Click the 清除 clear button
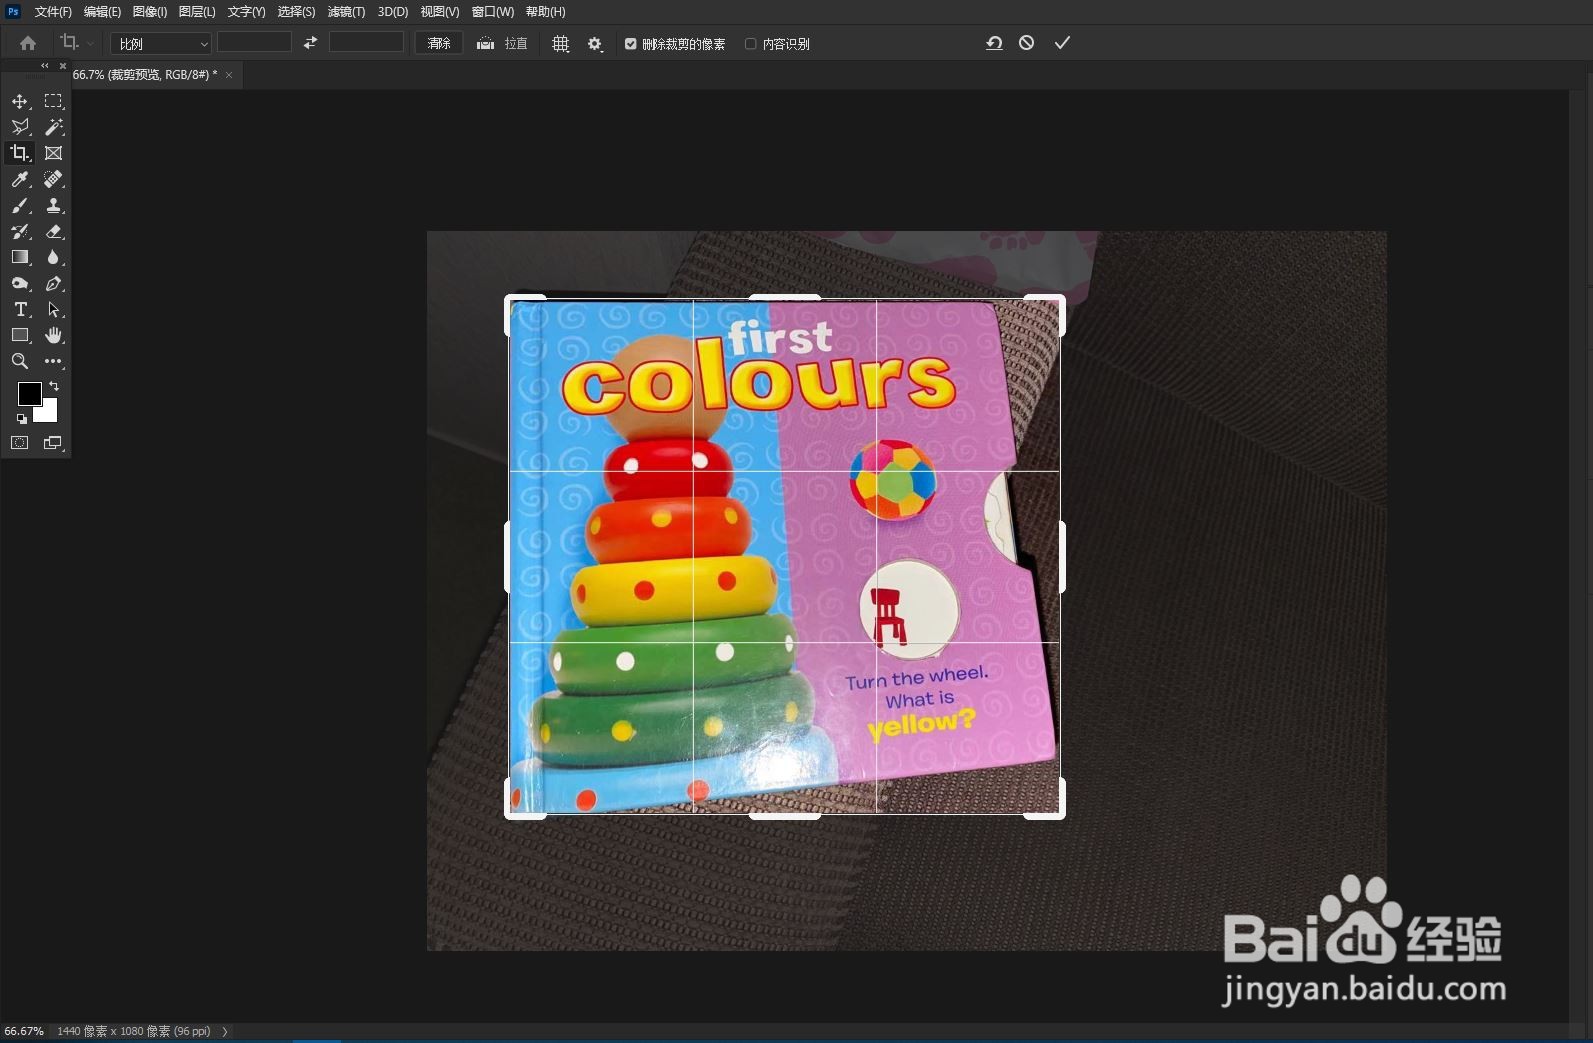 click(439, 43)
